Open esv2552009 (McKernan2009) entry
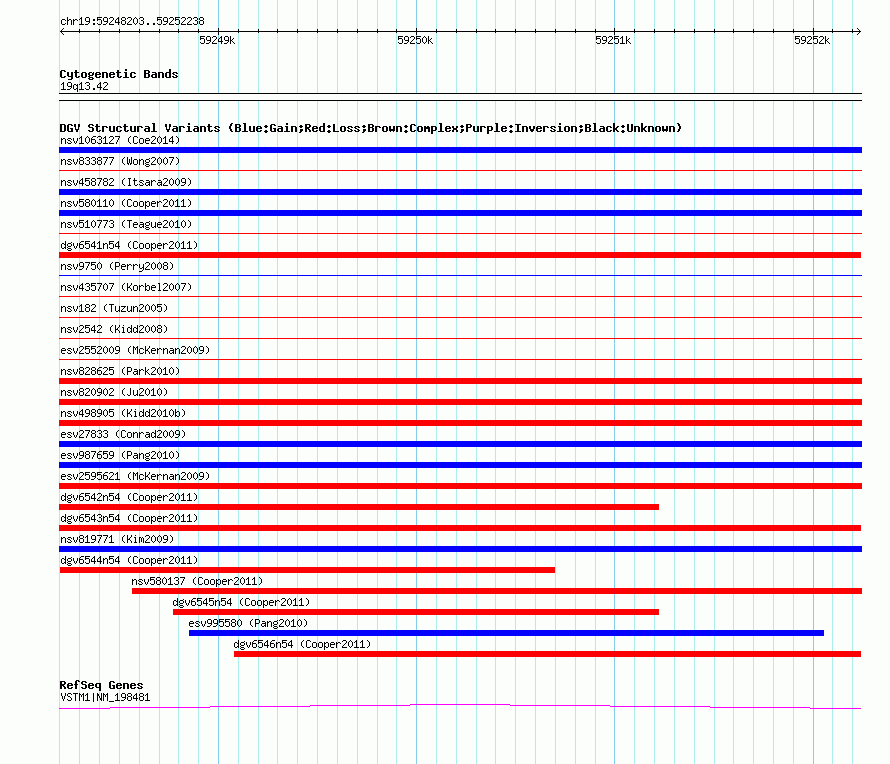Viewport: 890px width, 764px height. (x=135, y=350)
